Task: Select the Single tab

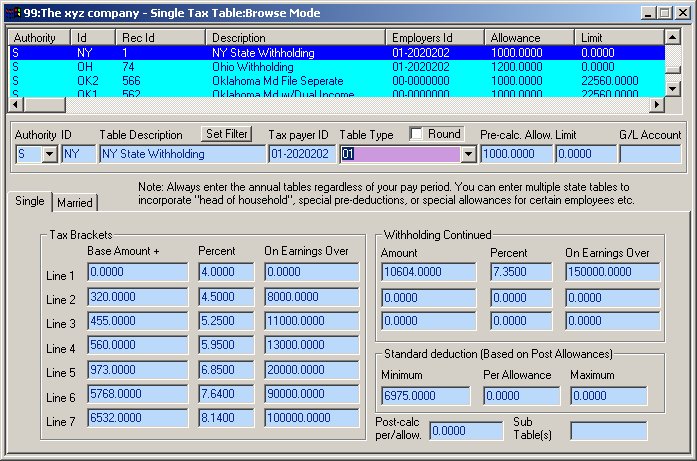Action: point(29,201)
